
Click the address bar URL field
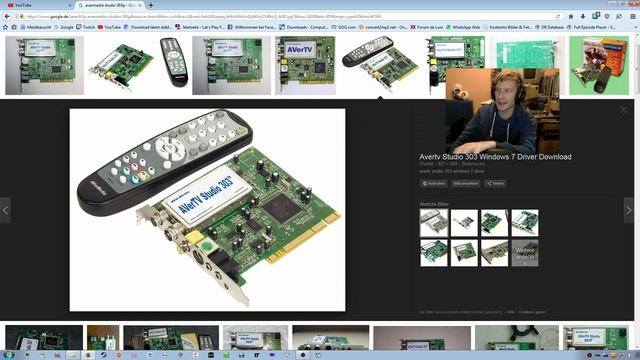286,16
